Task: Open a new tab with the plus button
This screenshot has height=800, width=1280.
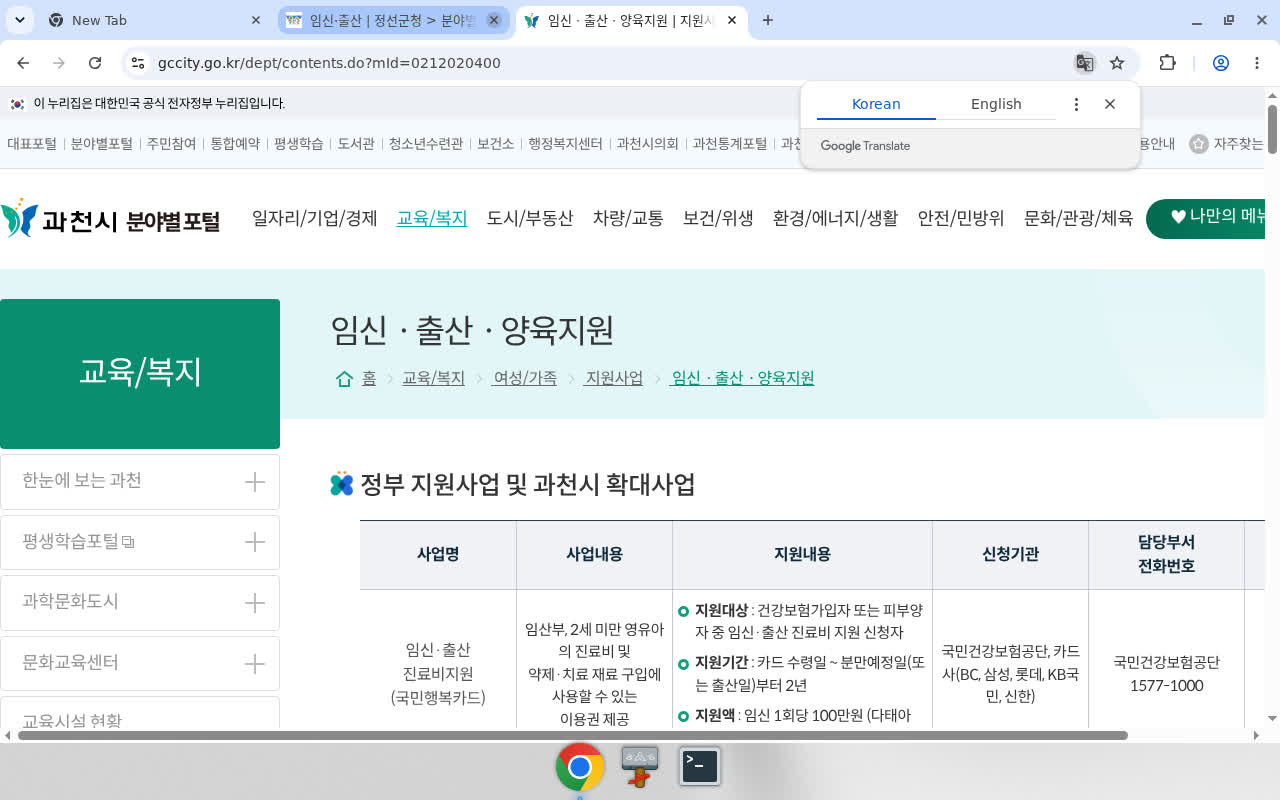Action: coord(768,20)
